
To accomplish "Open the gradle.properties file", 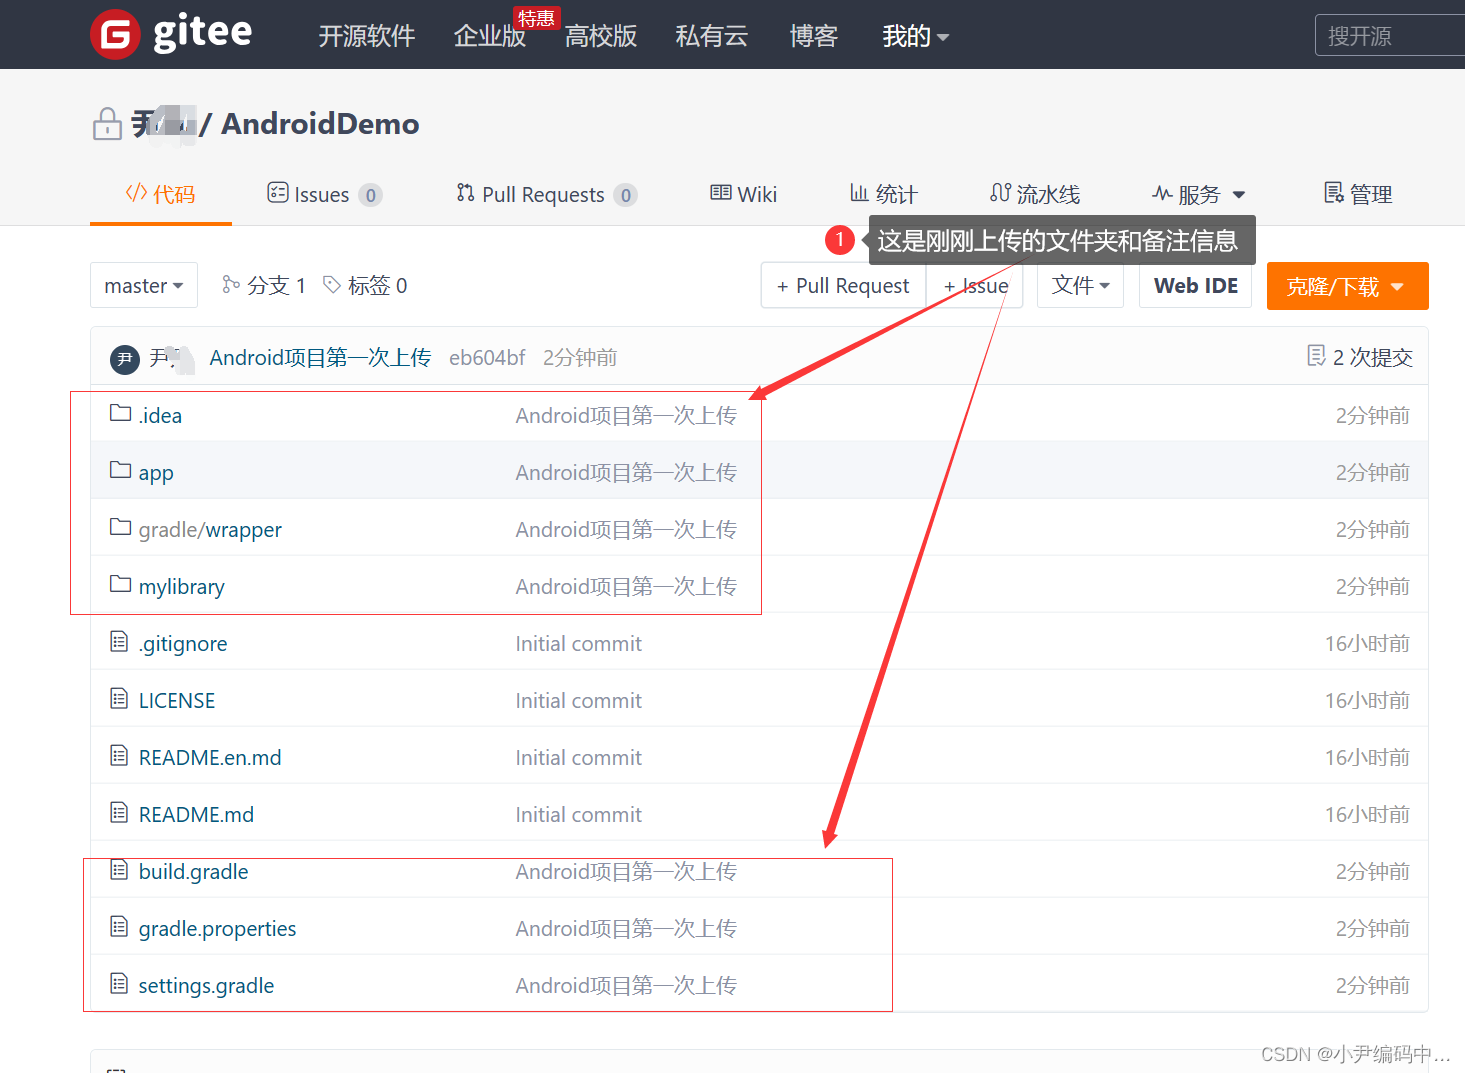I will [x=217, y=929].
